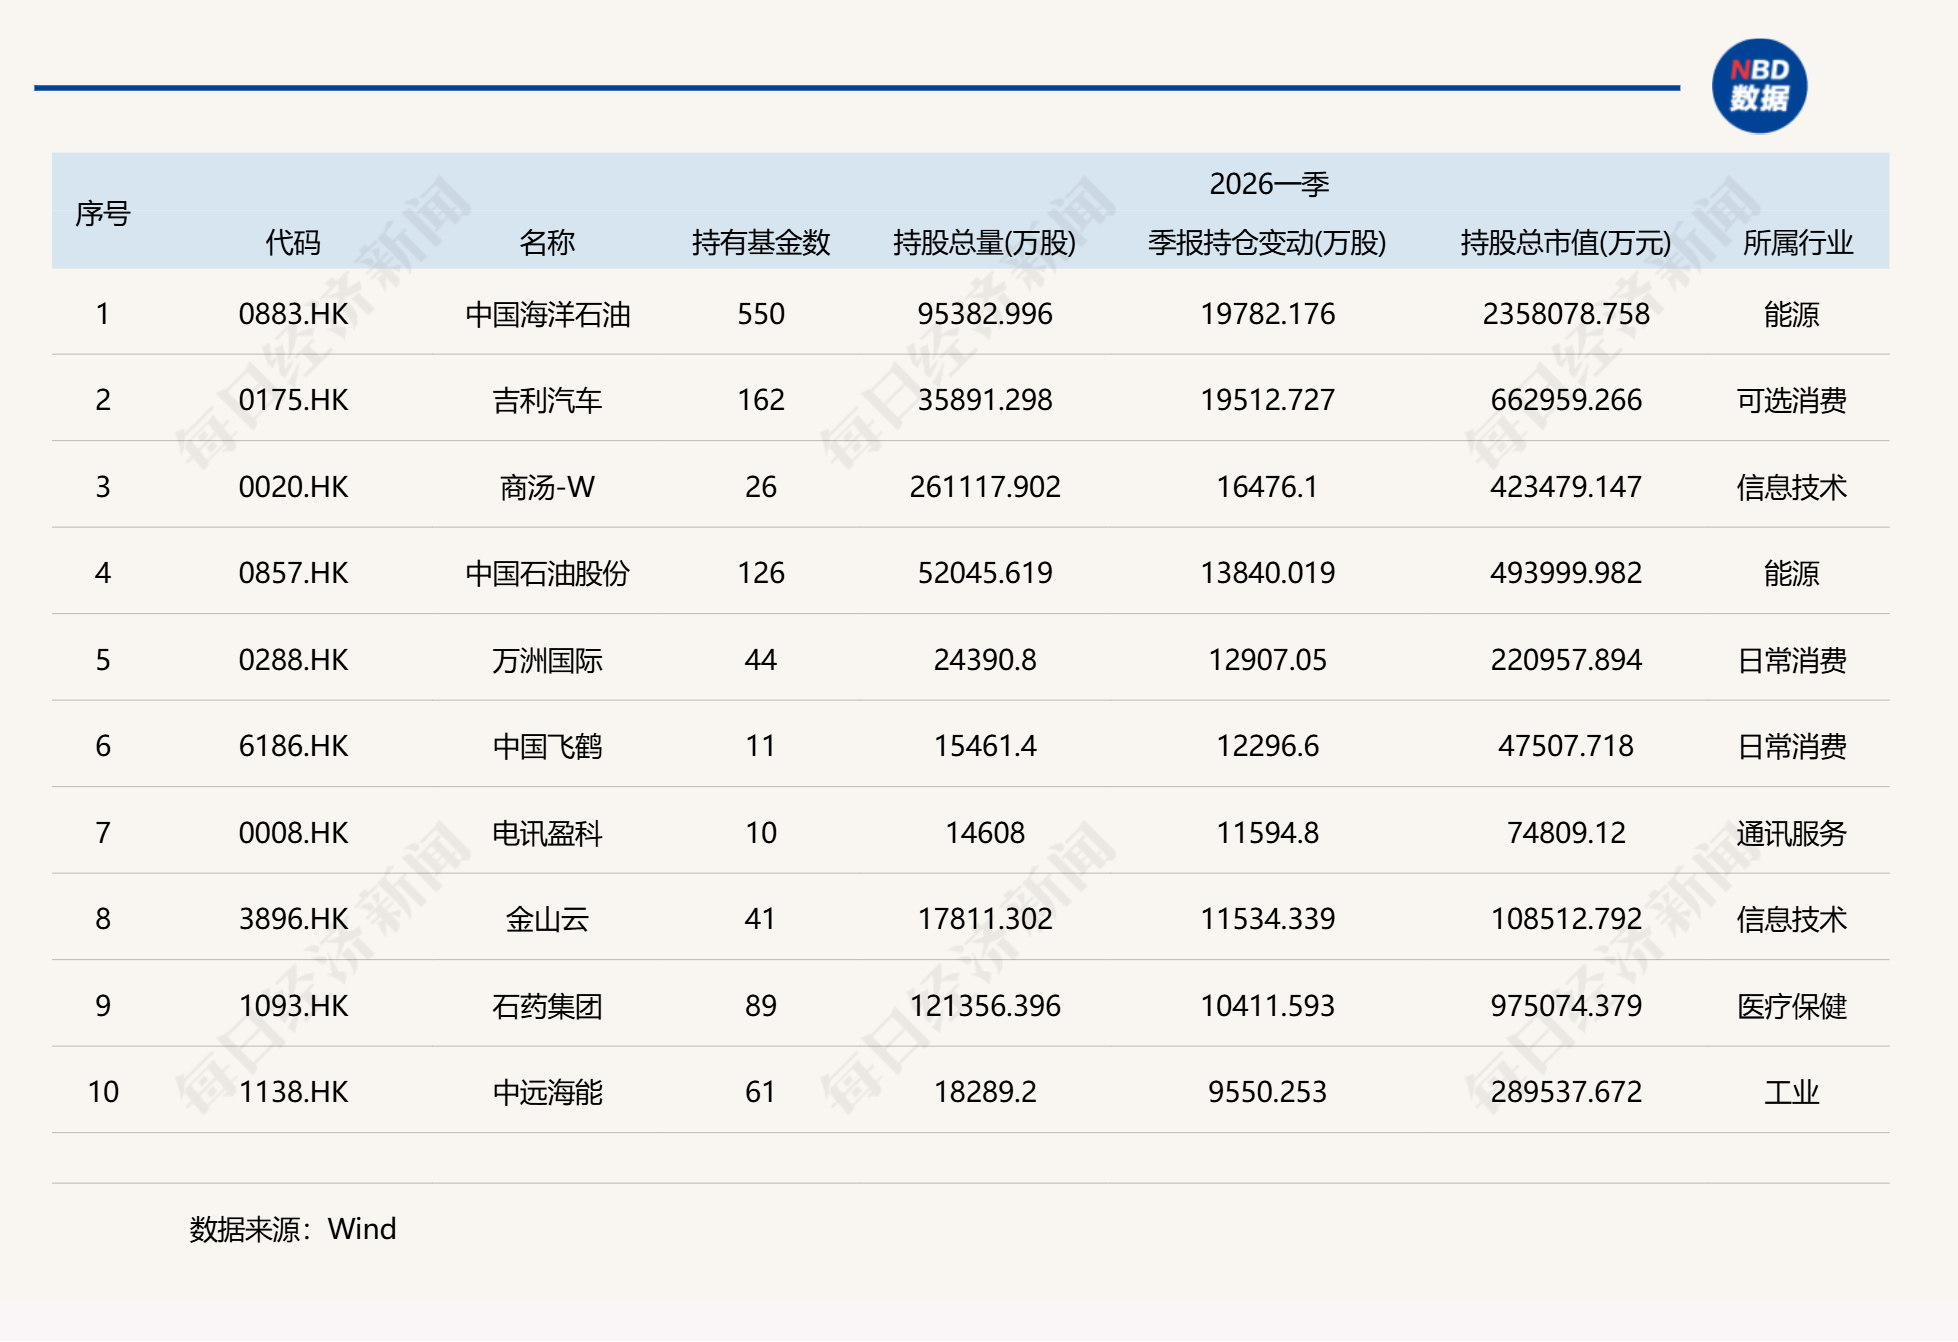Click stock code 0857.HK

293,574
